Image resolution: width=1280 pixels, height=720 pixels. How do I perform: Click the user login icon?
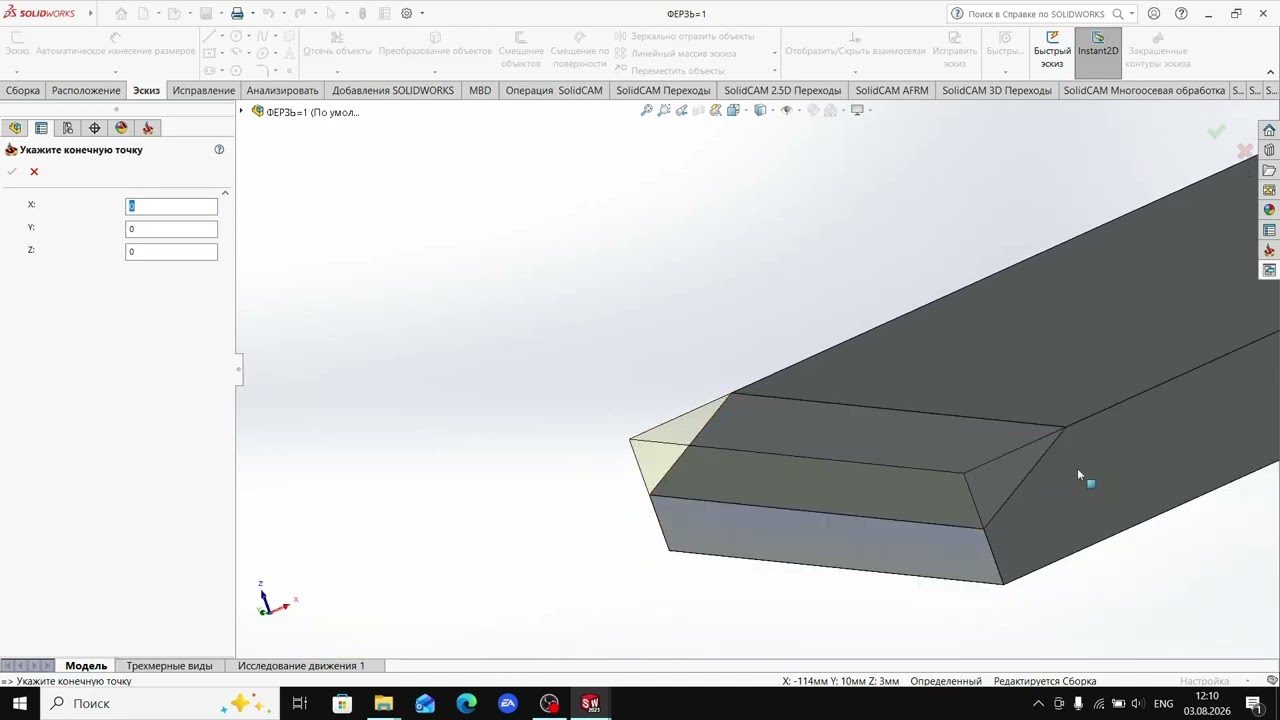coord(1154,14)
